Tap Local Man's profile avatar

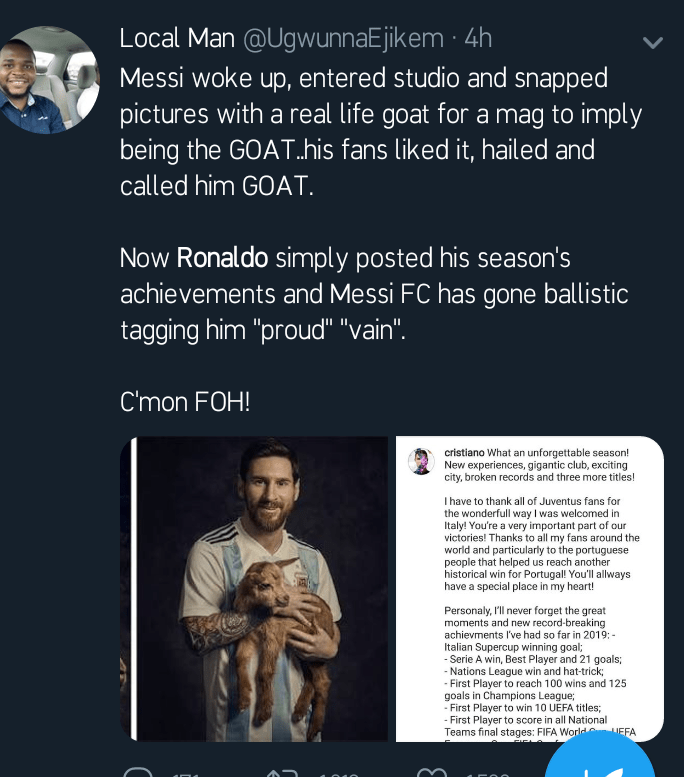[50, 80]
